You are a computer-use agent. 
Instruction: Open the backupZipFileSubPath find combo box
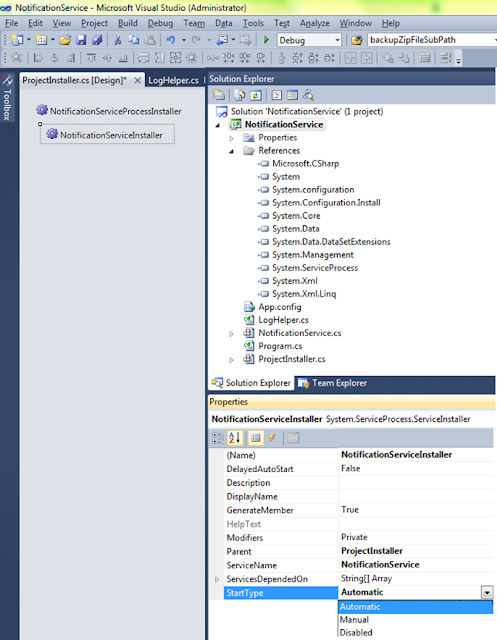click(432, 40)
